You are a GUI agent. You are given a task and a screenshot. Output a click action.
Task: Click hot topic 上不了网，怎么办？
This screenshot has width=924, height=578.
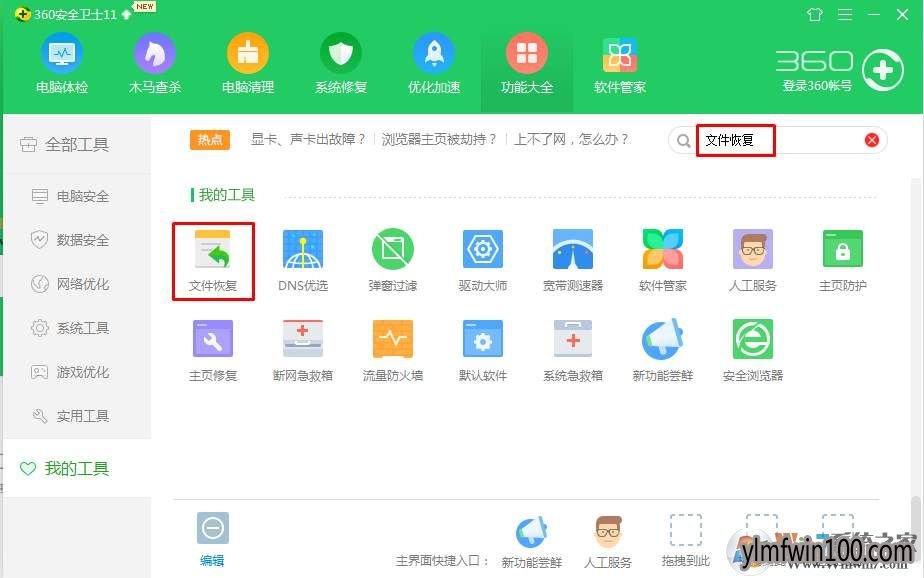tap(572, 140)
